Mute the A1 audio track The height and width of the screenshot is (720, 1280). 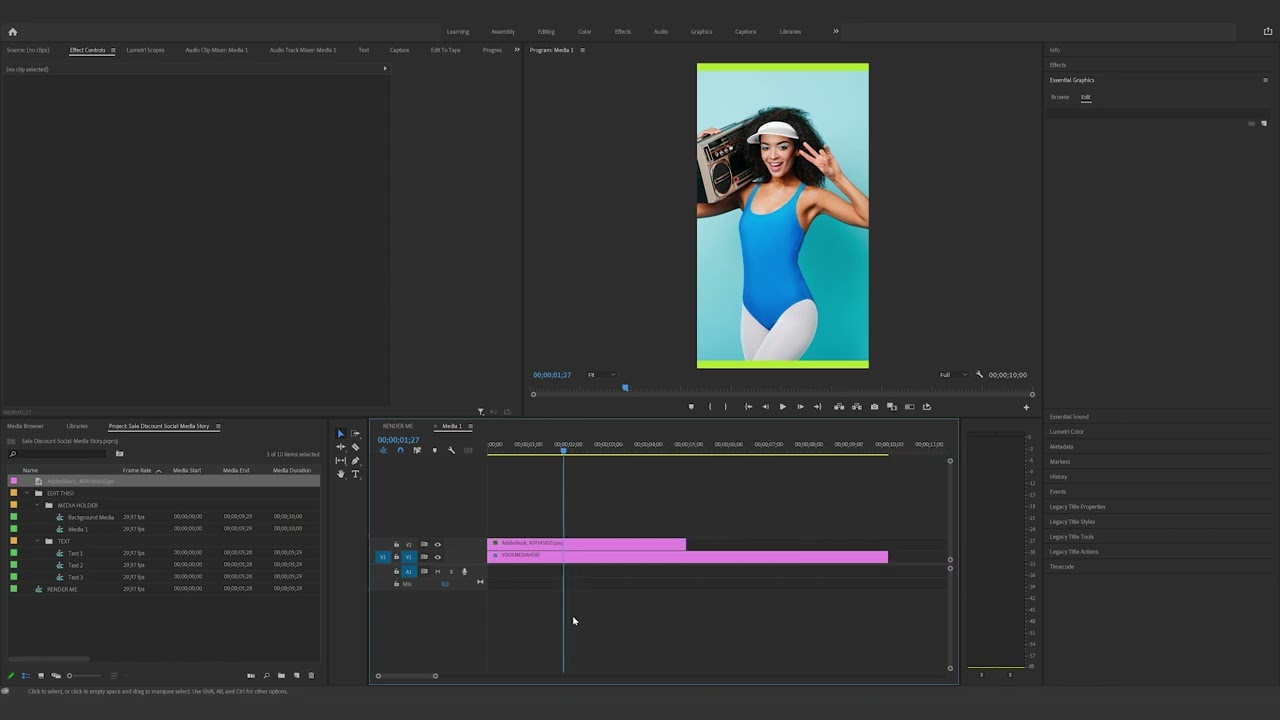pos(437,572)
